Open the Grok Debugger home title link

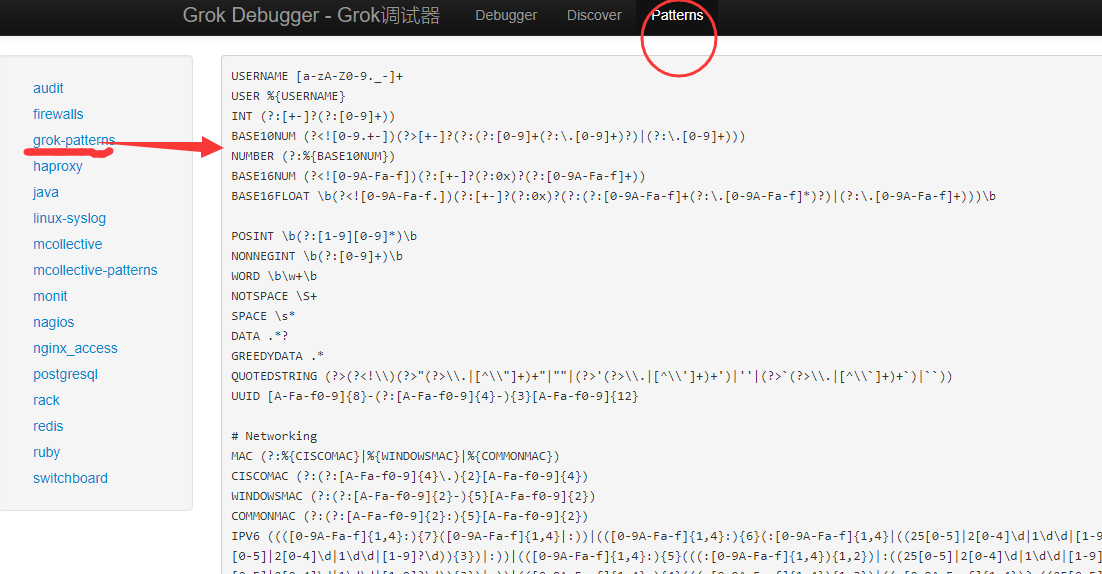pos(311,15)
